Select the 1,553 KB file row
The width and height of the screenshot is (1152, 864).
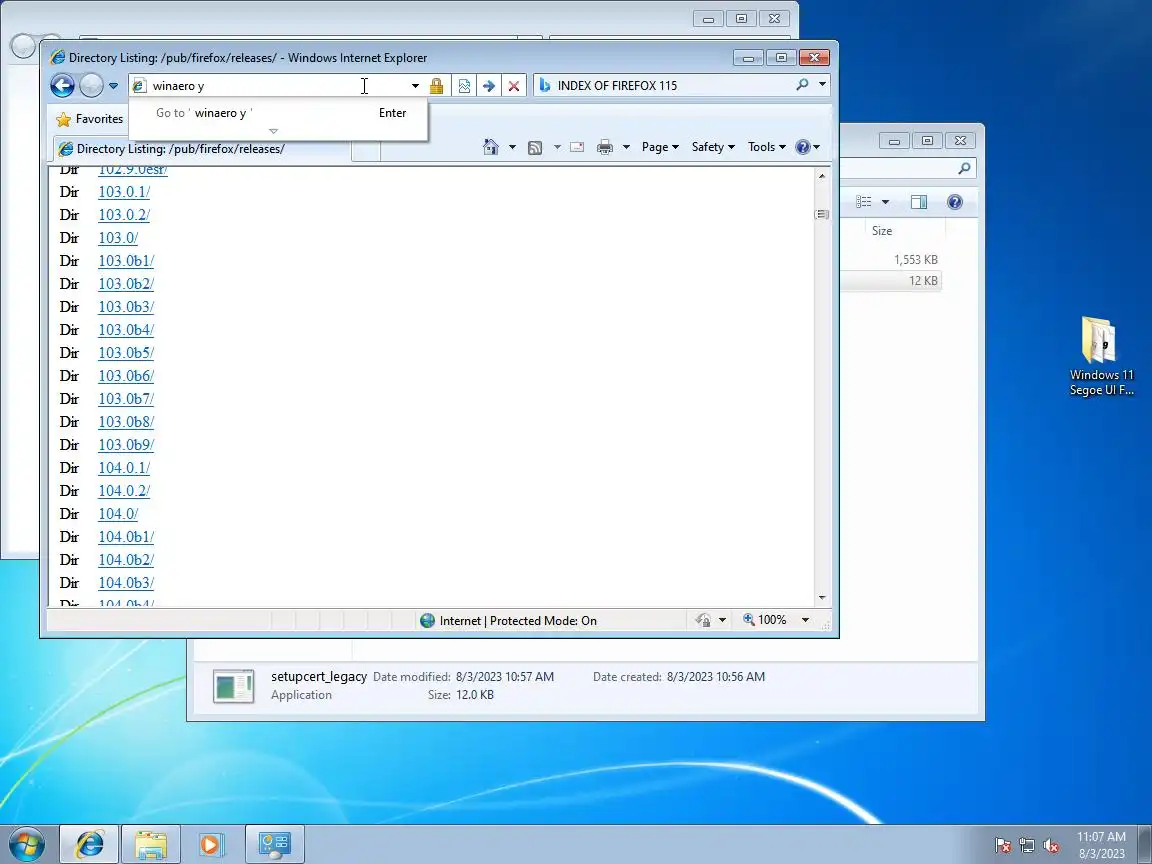(x=891, y=259)
